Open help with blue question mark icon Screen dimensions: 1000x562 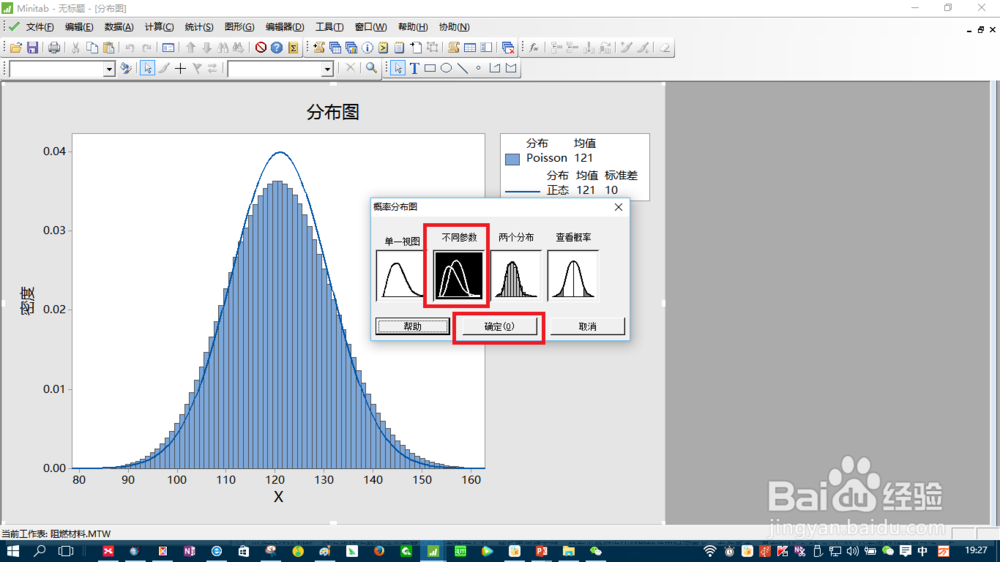(x=277, y=48)
